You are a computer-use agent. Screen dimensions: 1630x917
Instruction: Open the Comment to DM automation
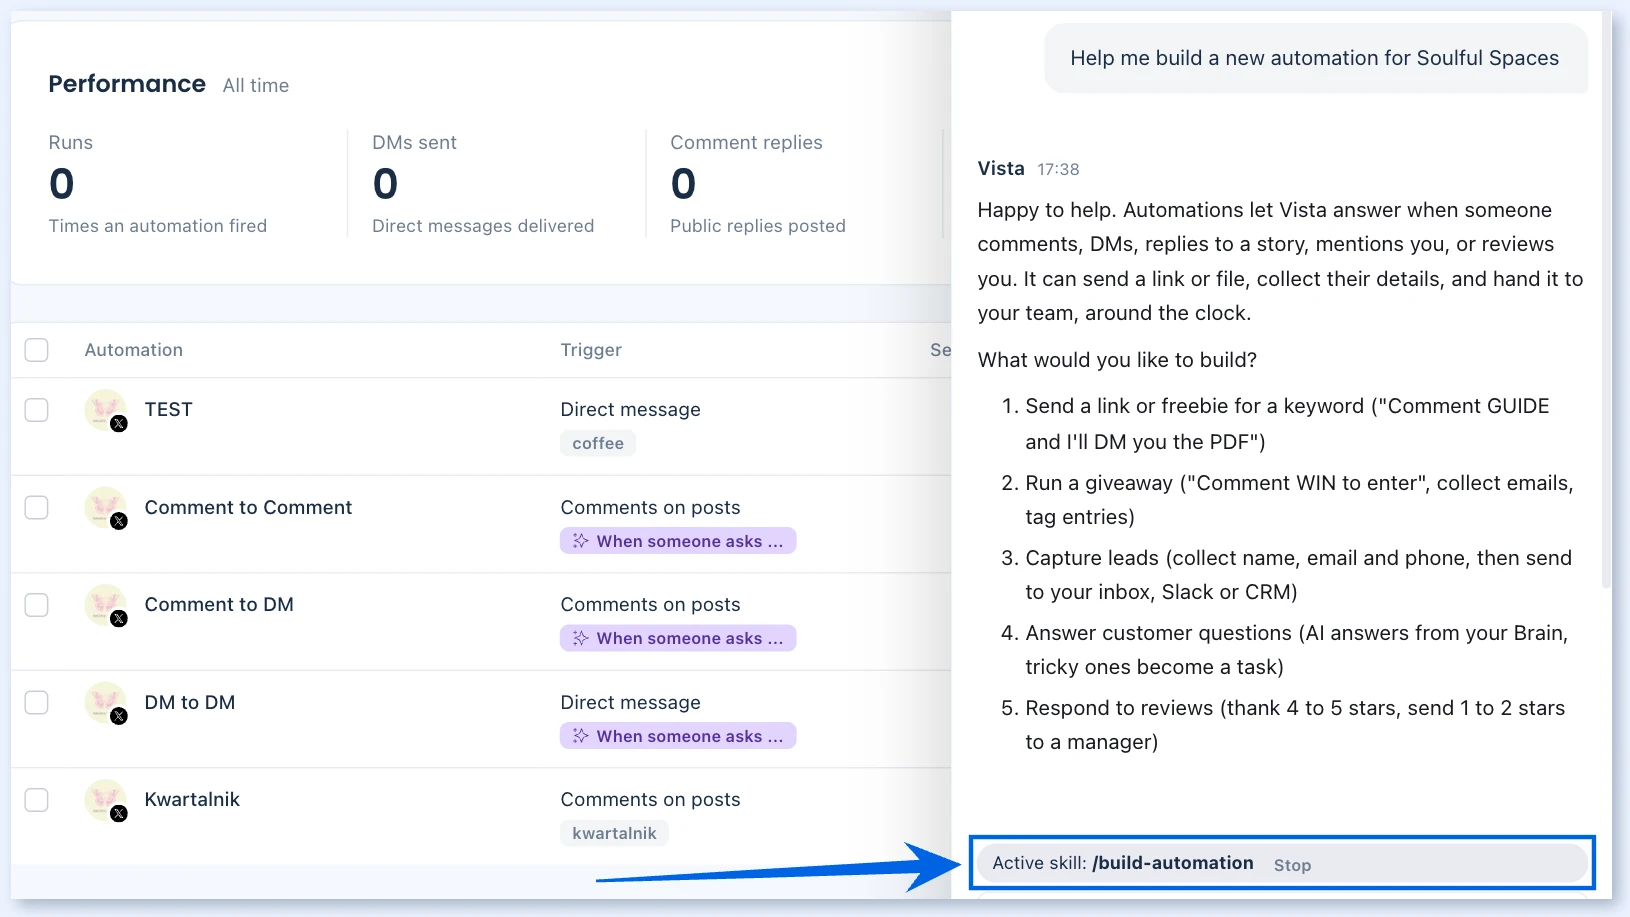[219, 605]
